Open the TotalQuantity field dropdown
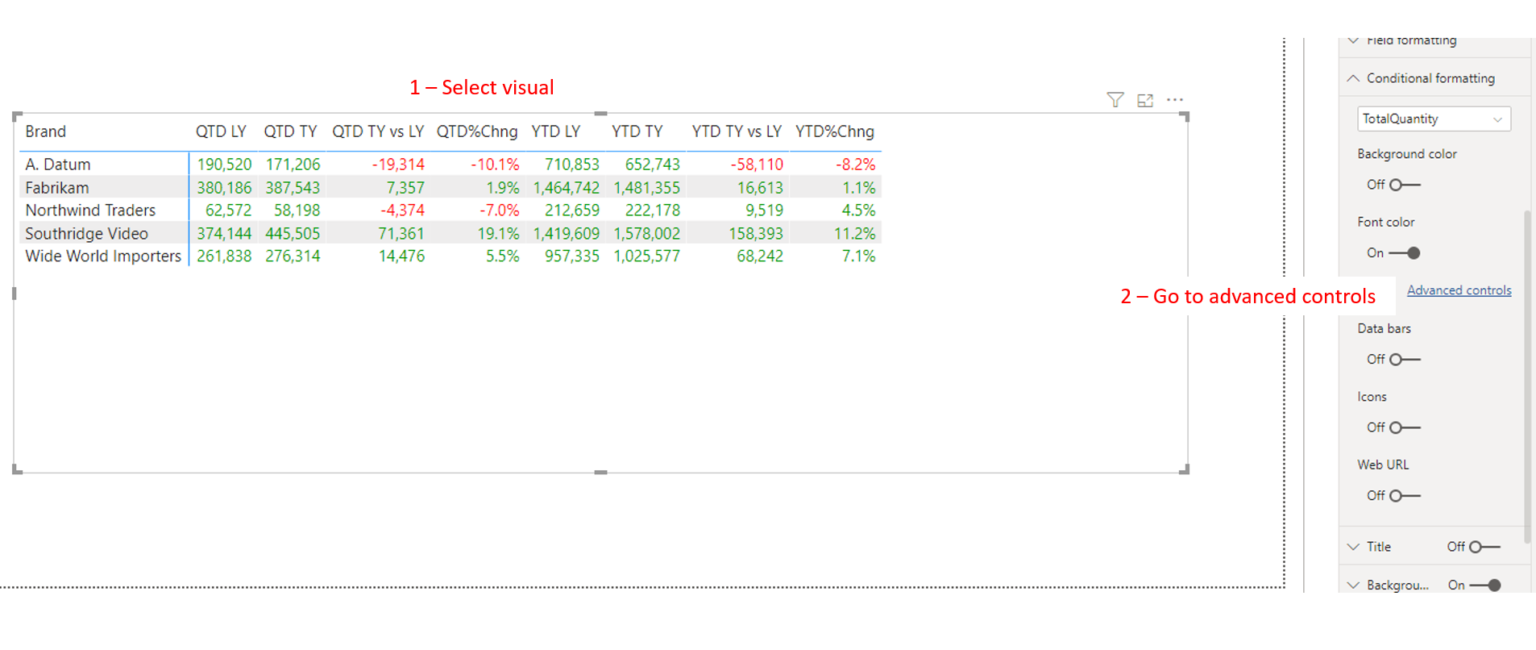The height and width of the screenshot is (650, 1536). [1498, 118]
